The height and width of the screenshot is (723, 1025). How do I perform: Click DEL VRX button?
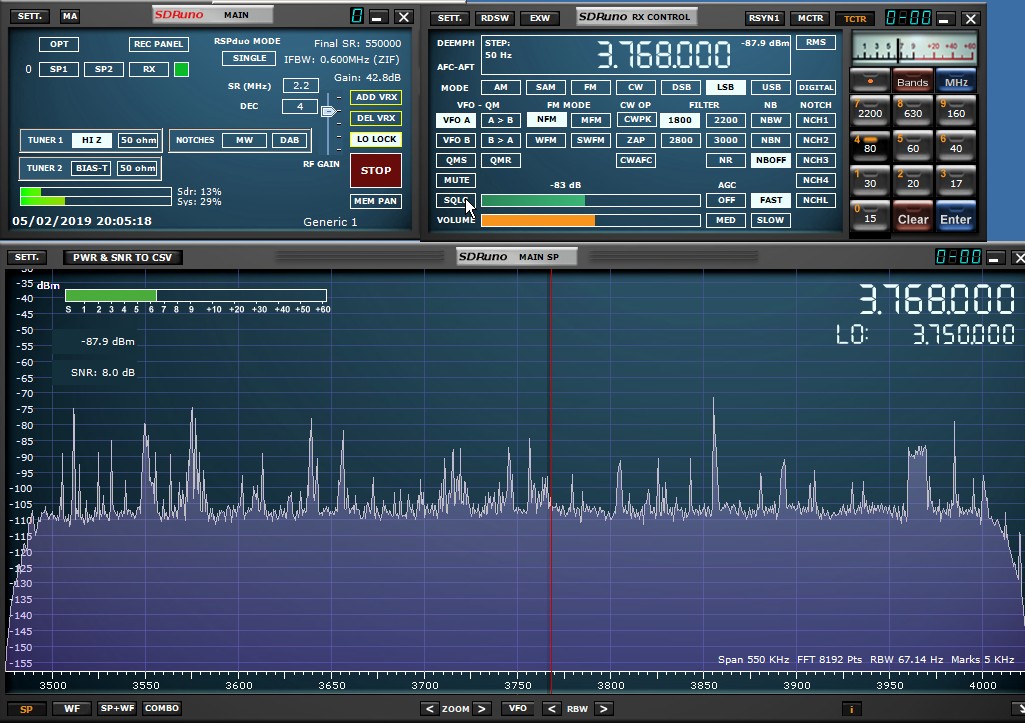click(376, 118)
